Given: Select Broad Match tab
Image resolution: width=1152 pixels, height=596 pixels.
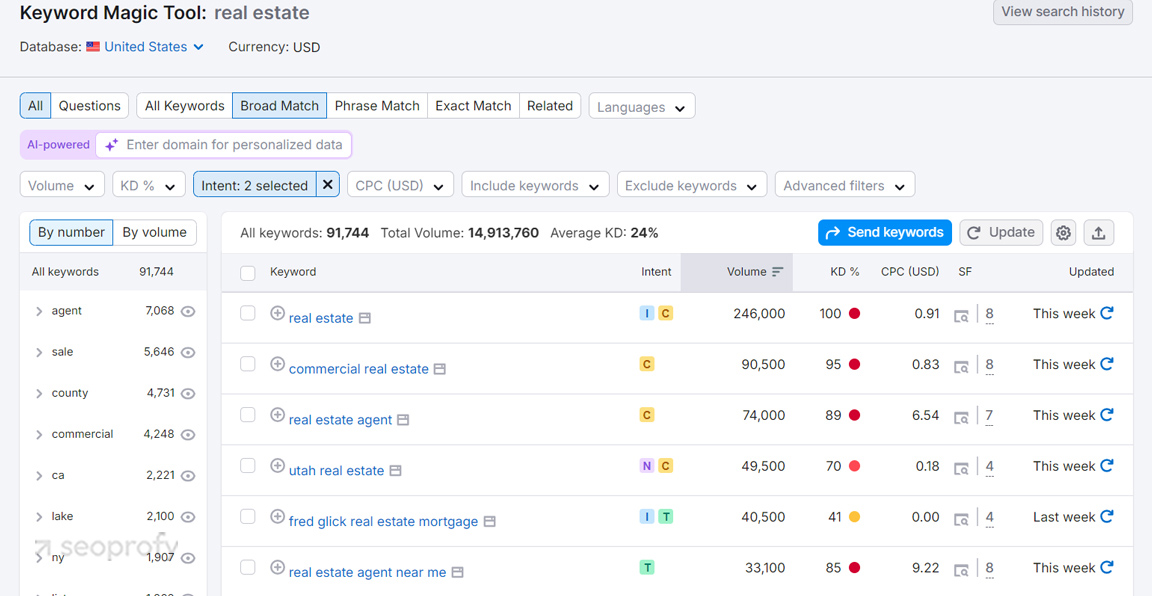Looking at the screenshot, I should tap(280, 106).
